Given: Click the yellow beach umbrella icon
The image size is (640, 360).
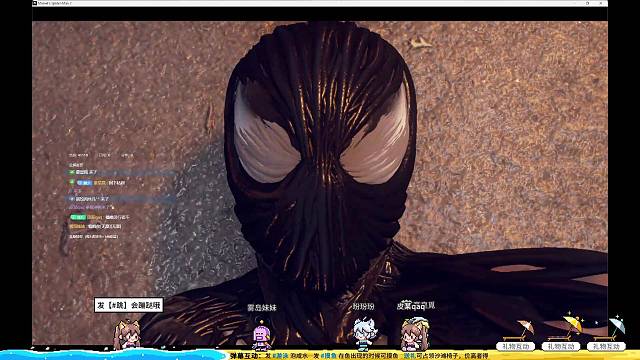Looking at the screenshot, I should coord(573,323).
